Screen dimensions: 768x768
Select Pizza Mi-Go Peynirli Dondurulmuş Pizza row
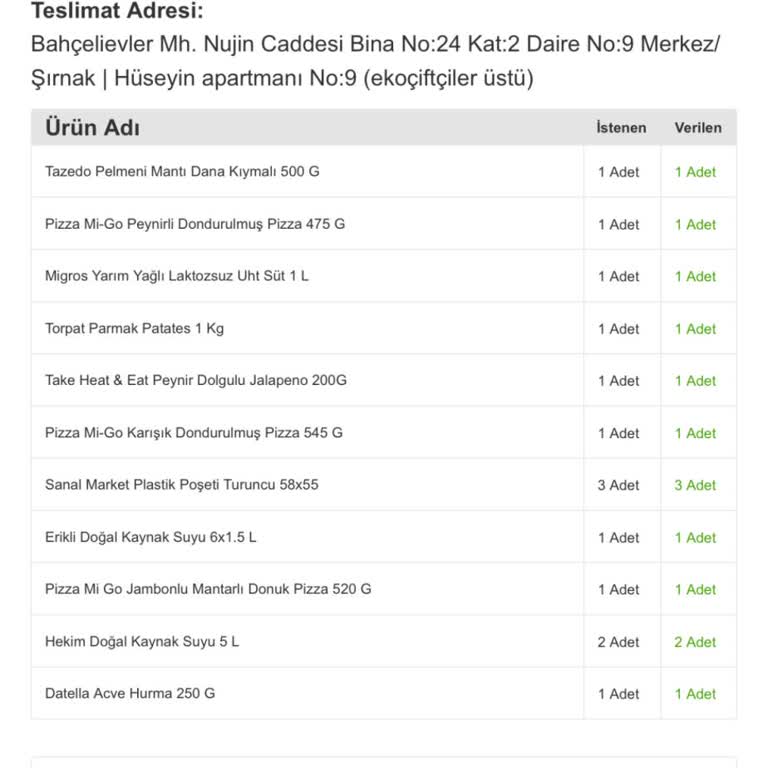tap(195, 224)
